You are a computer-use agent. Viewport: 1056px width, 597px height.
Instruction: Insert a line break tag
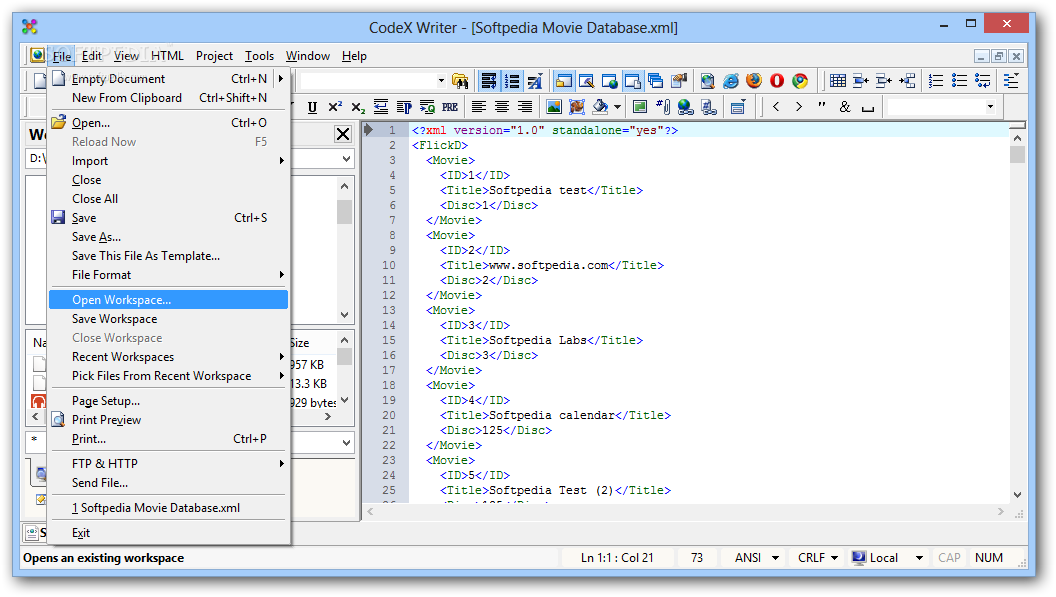coord(381,107)
